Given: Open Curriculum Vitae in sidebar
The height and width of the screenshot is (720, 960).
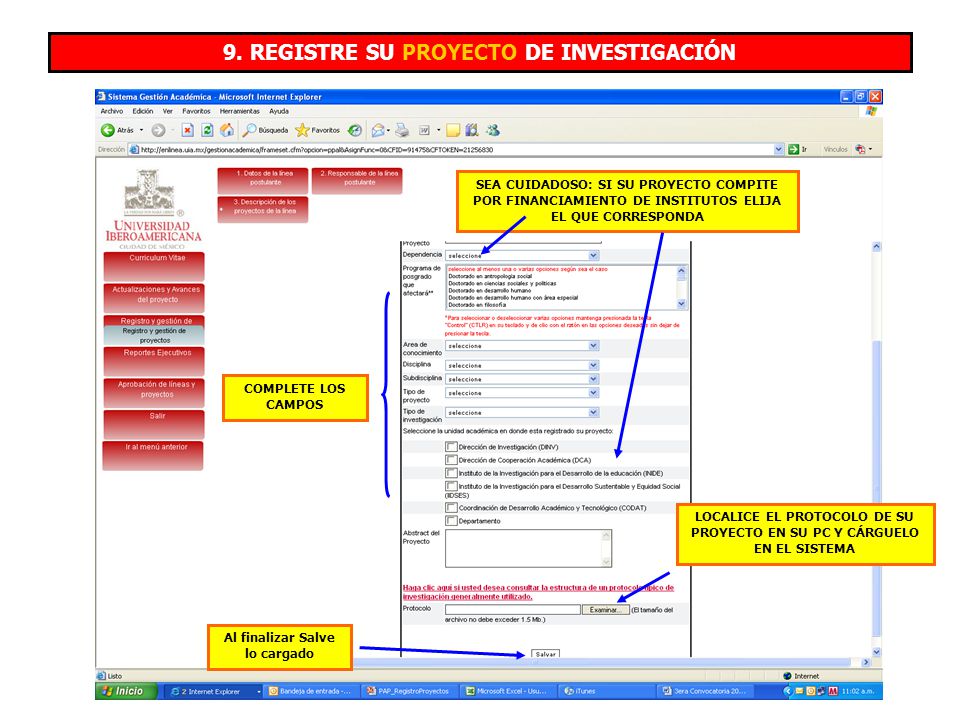Looking at the screenshot, I should pyautogui.click(x=154, y=267).
